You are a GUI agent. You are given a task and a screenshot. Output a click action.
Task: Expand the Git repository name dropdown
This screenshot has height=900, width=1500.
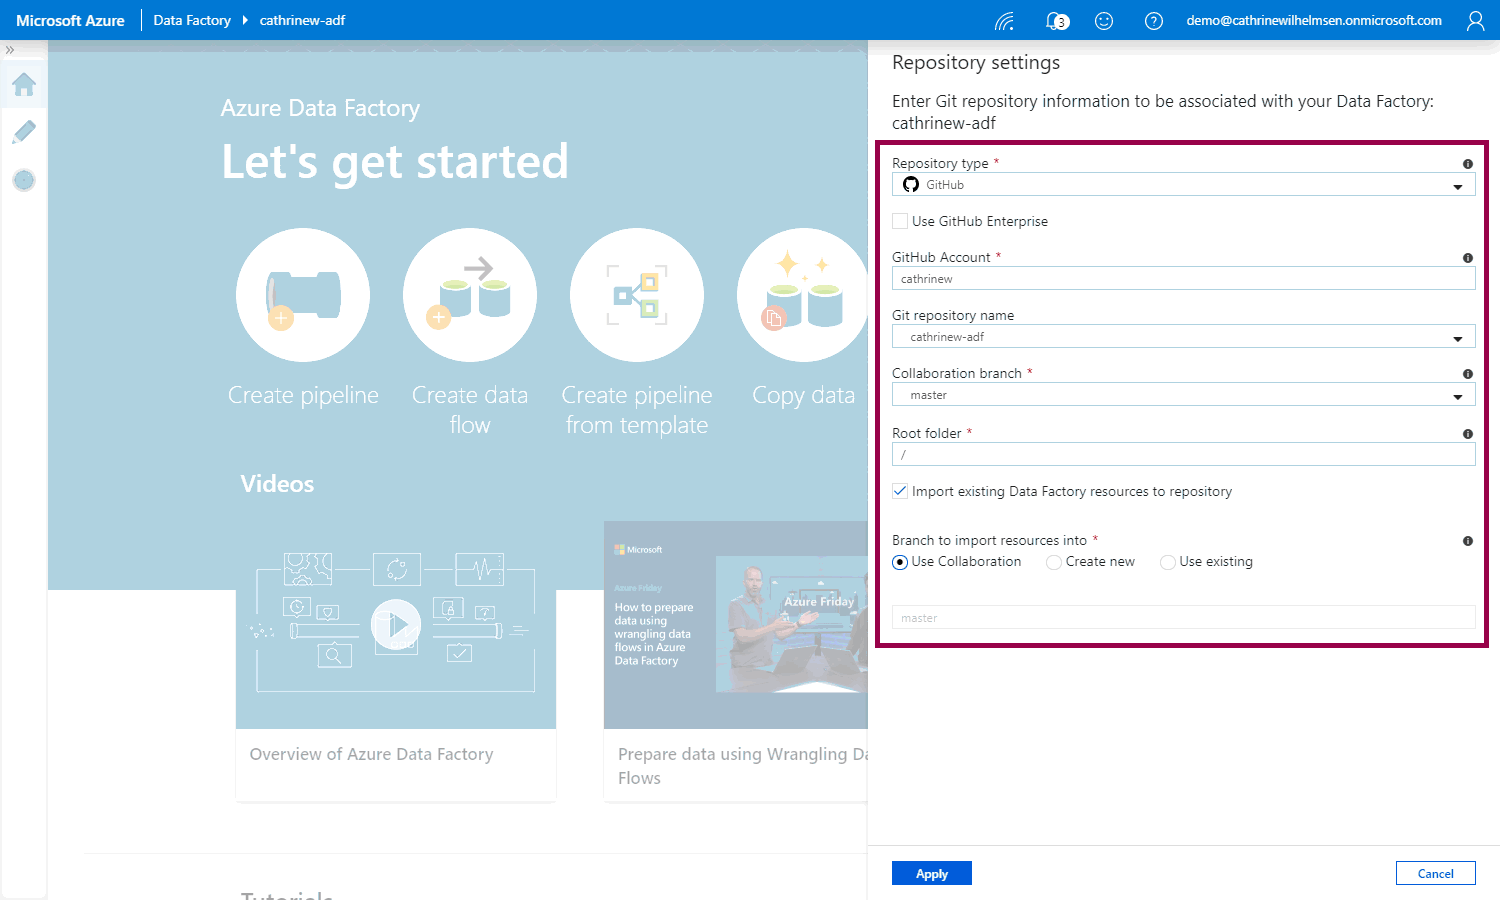coord(1183,337)
